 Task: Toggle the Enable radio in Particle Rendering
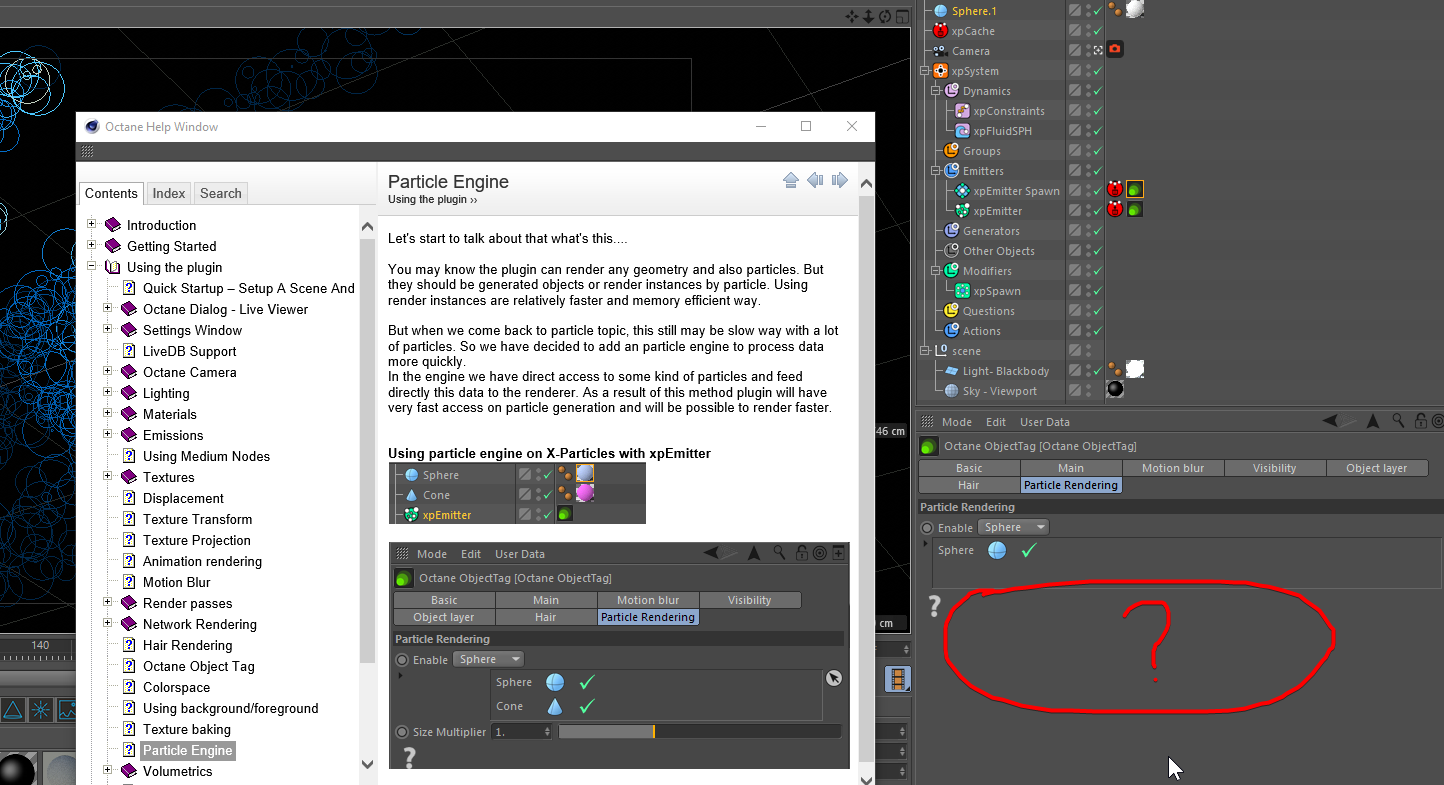click(927, 528)
